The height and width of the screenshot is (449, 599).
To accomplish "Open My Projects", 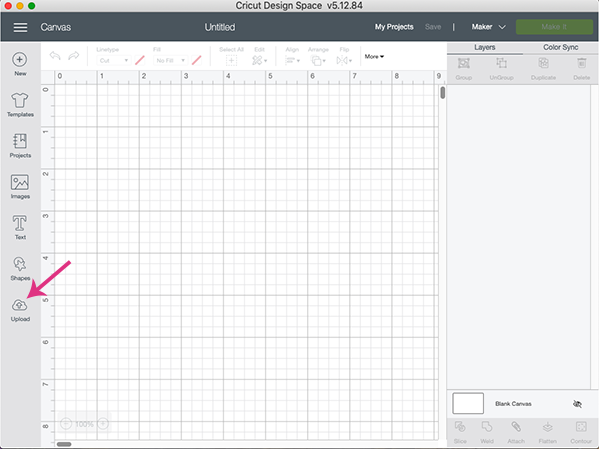I will pyautogui.click(x=394, y=27).
